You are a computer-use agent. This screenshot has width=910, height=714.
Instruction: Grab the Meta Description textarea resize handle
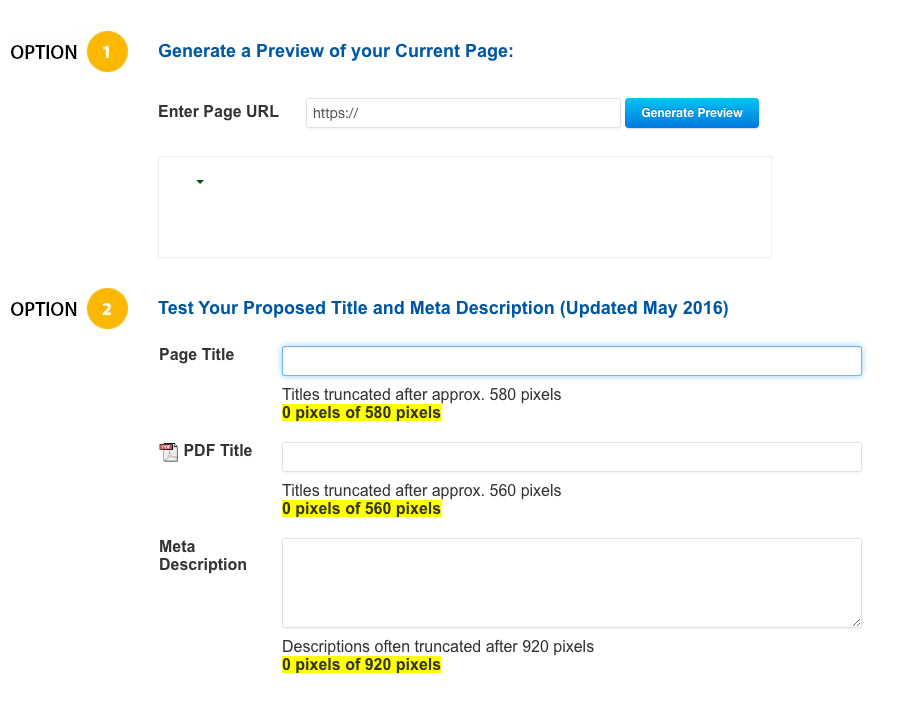(x=856, y=622)
